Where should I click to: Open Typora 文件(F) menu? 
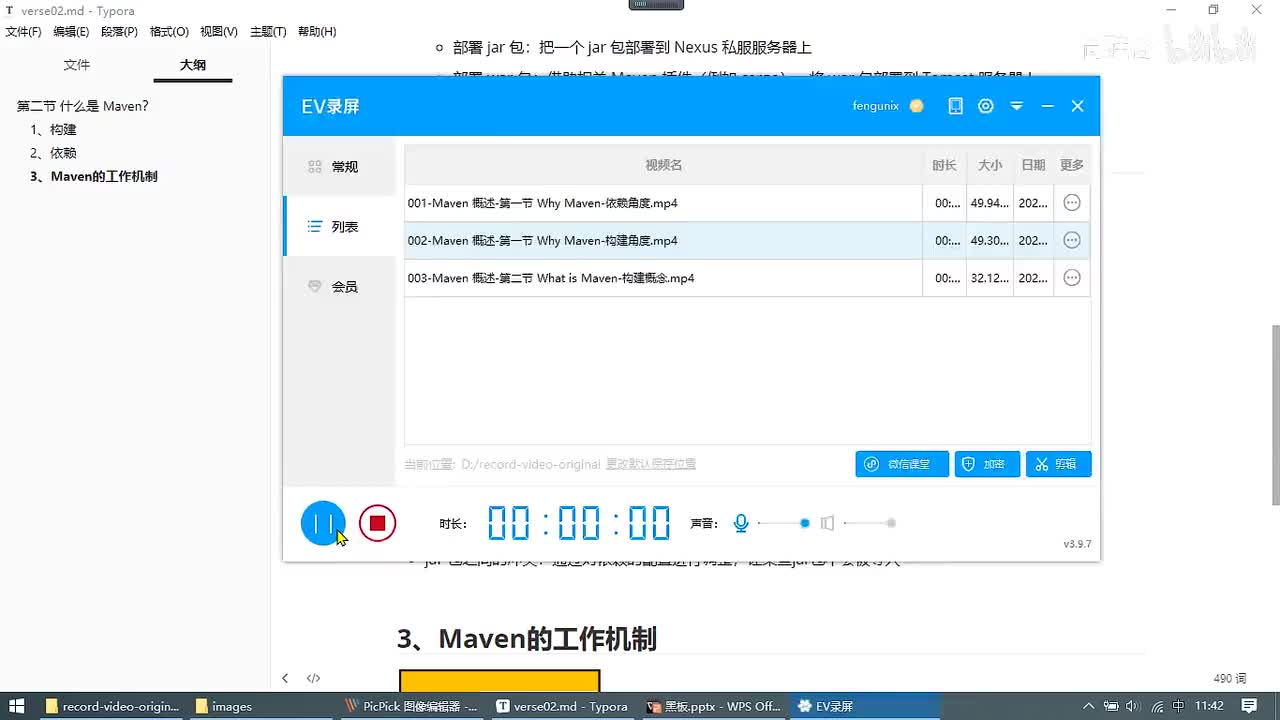(23, 32)
